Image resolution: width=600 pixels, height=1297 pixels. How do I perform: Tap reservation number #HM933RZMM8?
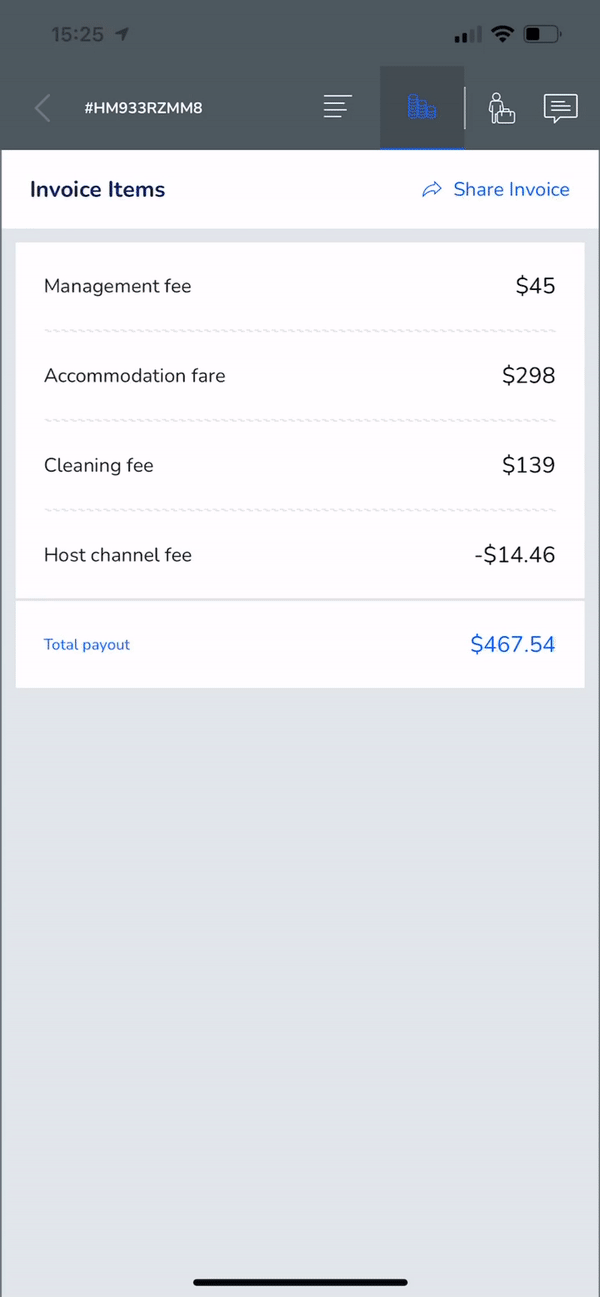[x=143, y=107]
